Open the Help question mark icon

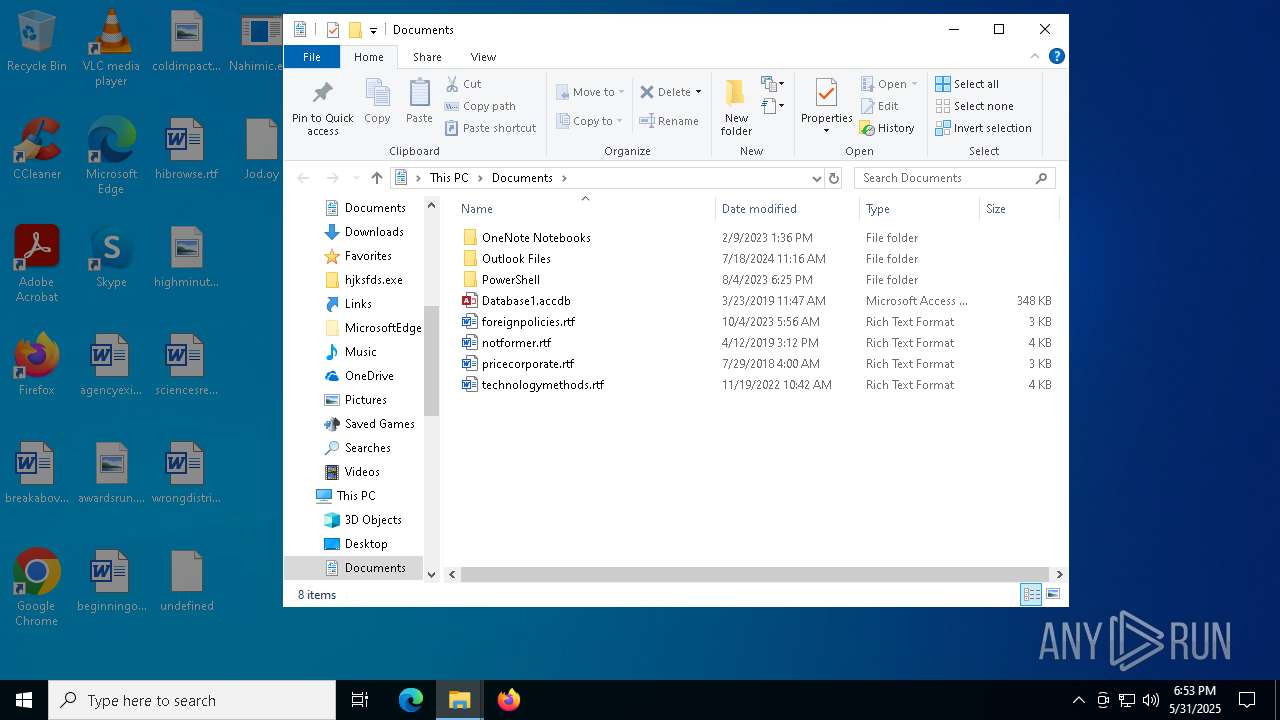(1056, 56)
